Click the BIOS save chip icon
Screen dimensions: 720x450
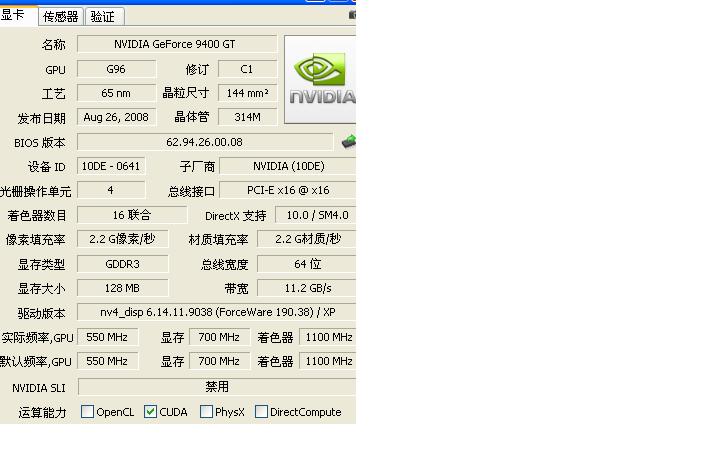(349, 141)
